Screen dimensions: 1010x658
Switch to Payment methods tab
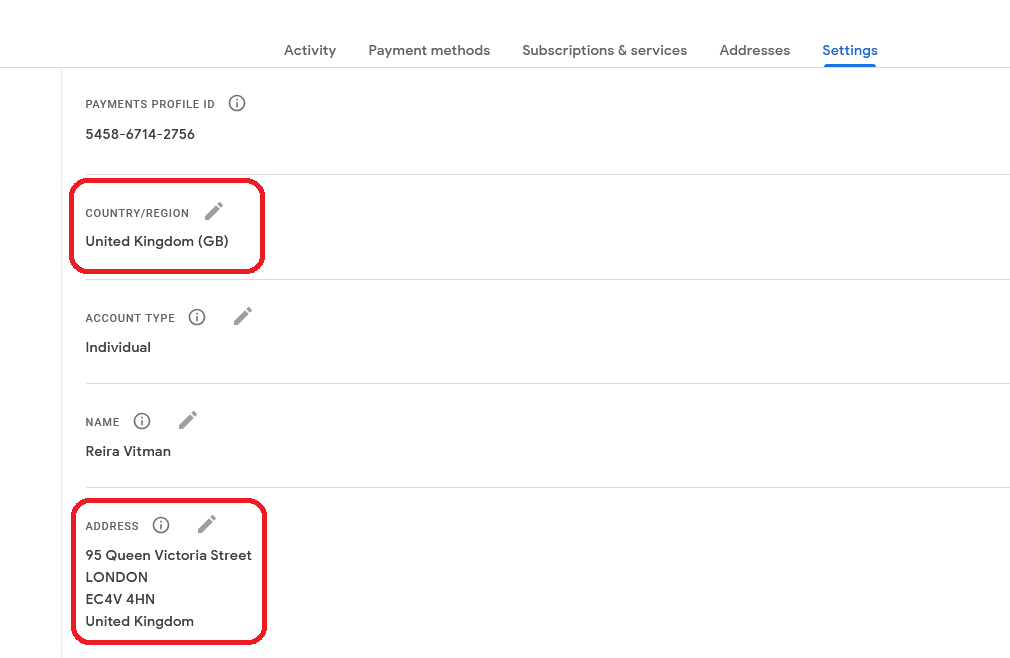(429, 50)
